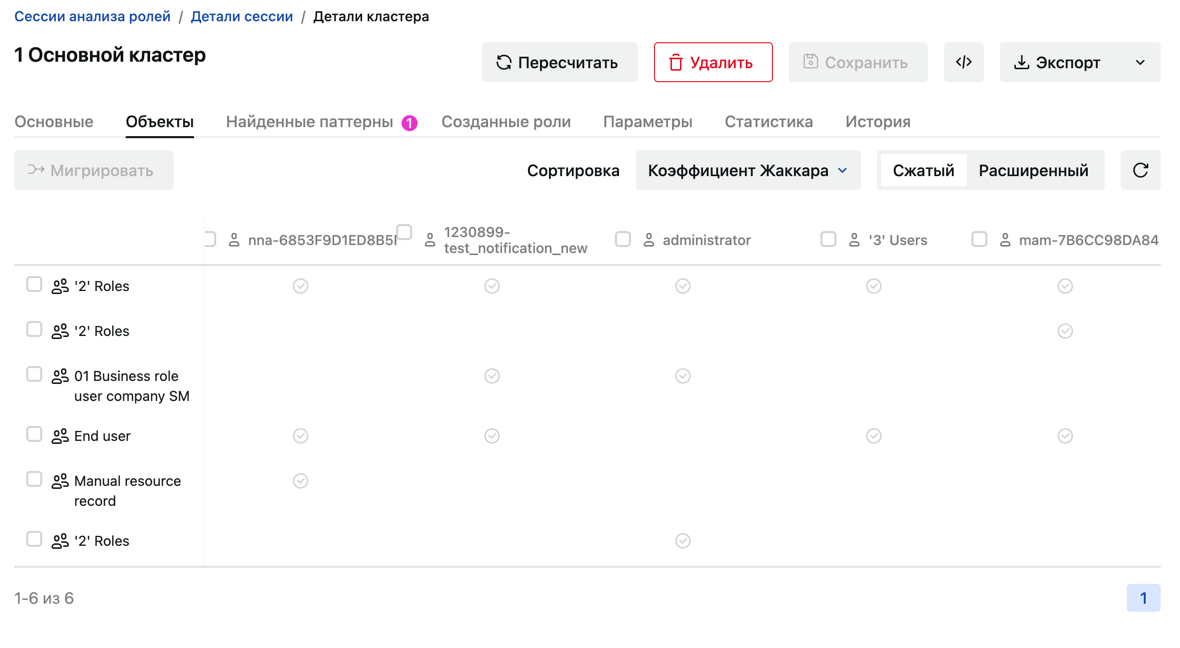The height and width of the screenshot is (648, 1180).
Task: Click the refresh icon beside Расширенный
Action: click(x=1140, y=170)
